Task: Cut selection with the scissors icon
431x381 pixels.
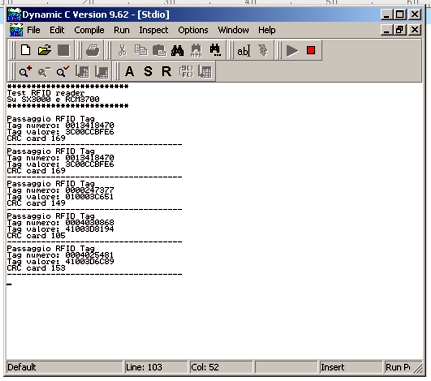Action: 122,50
